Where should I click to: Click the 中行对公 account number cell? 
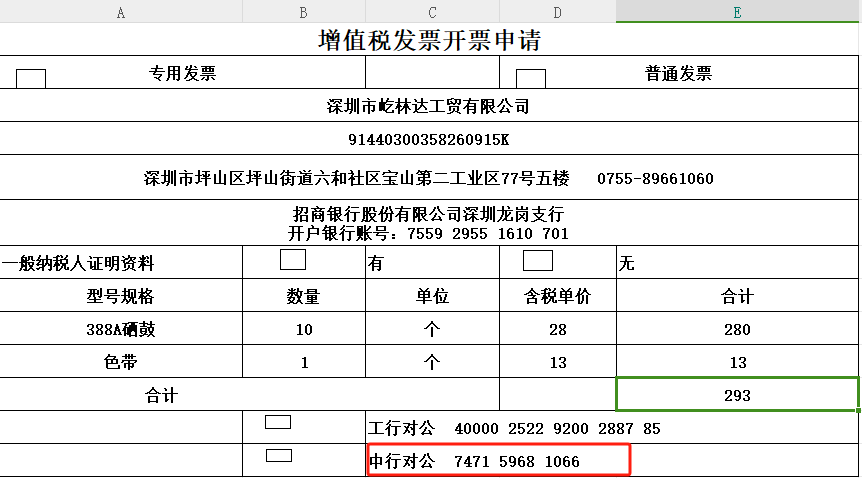(498, 461)
